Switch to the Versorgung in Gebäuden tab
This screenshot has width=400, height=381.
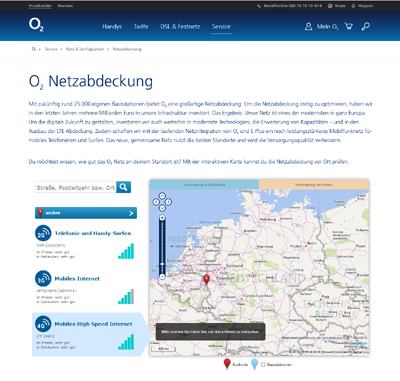[x=204, y=184]
